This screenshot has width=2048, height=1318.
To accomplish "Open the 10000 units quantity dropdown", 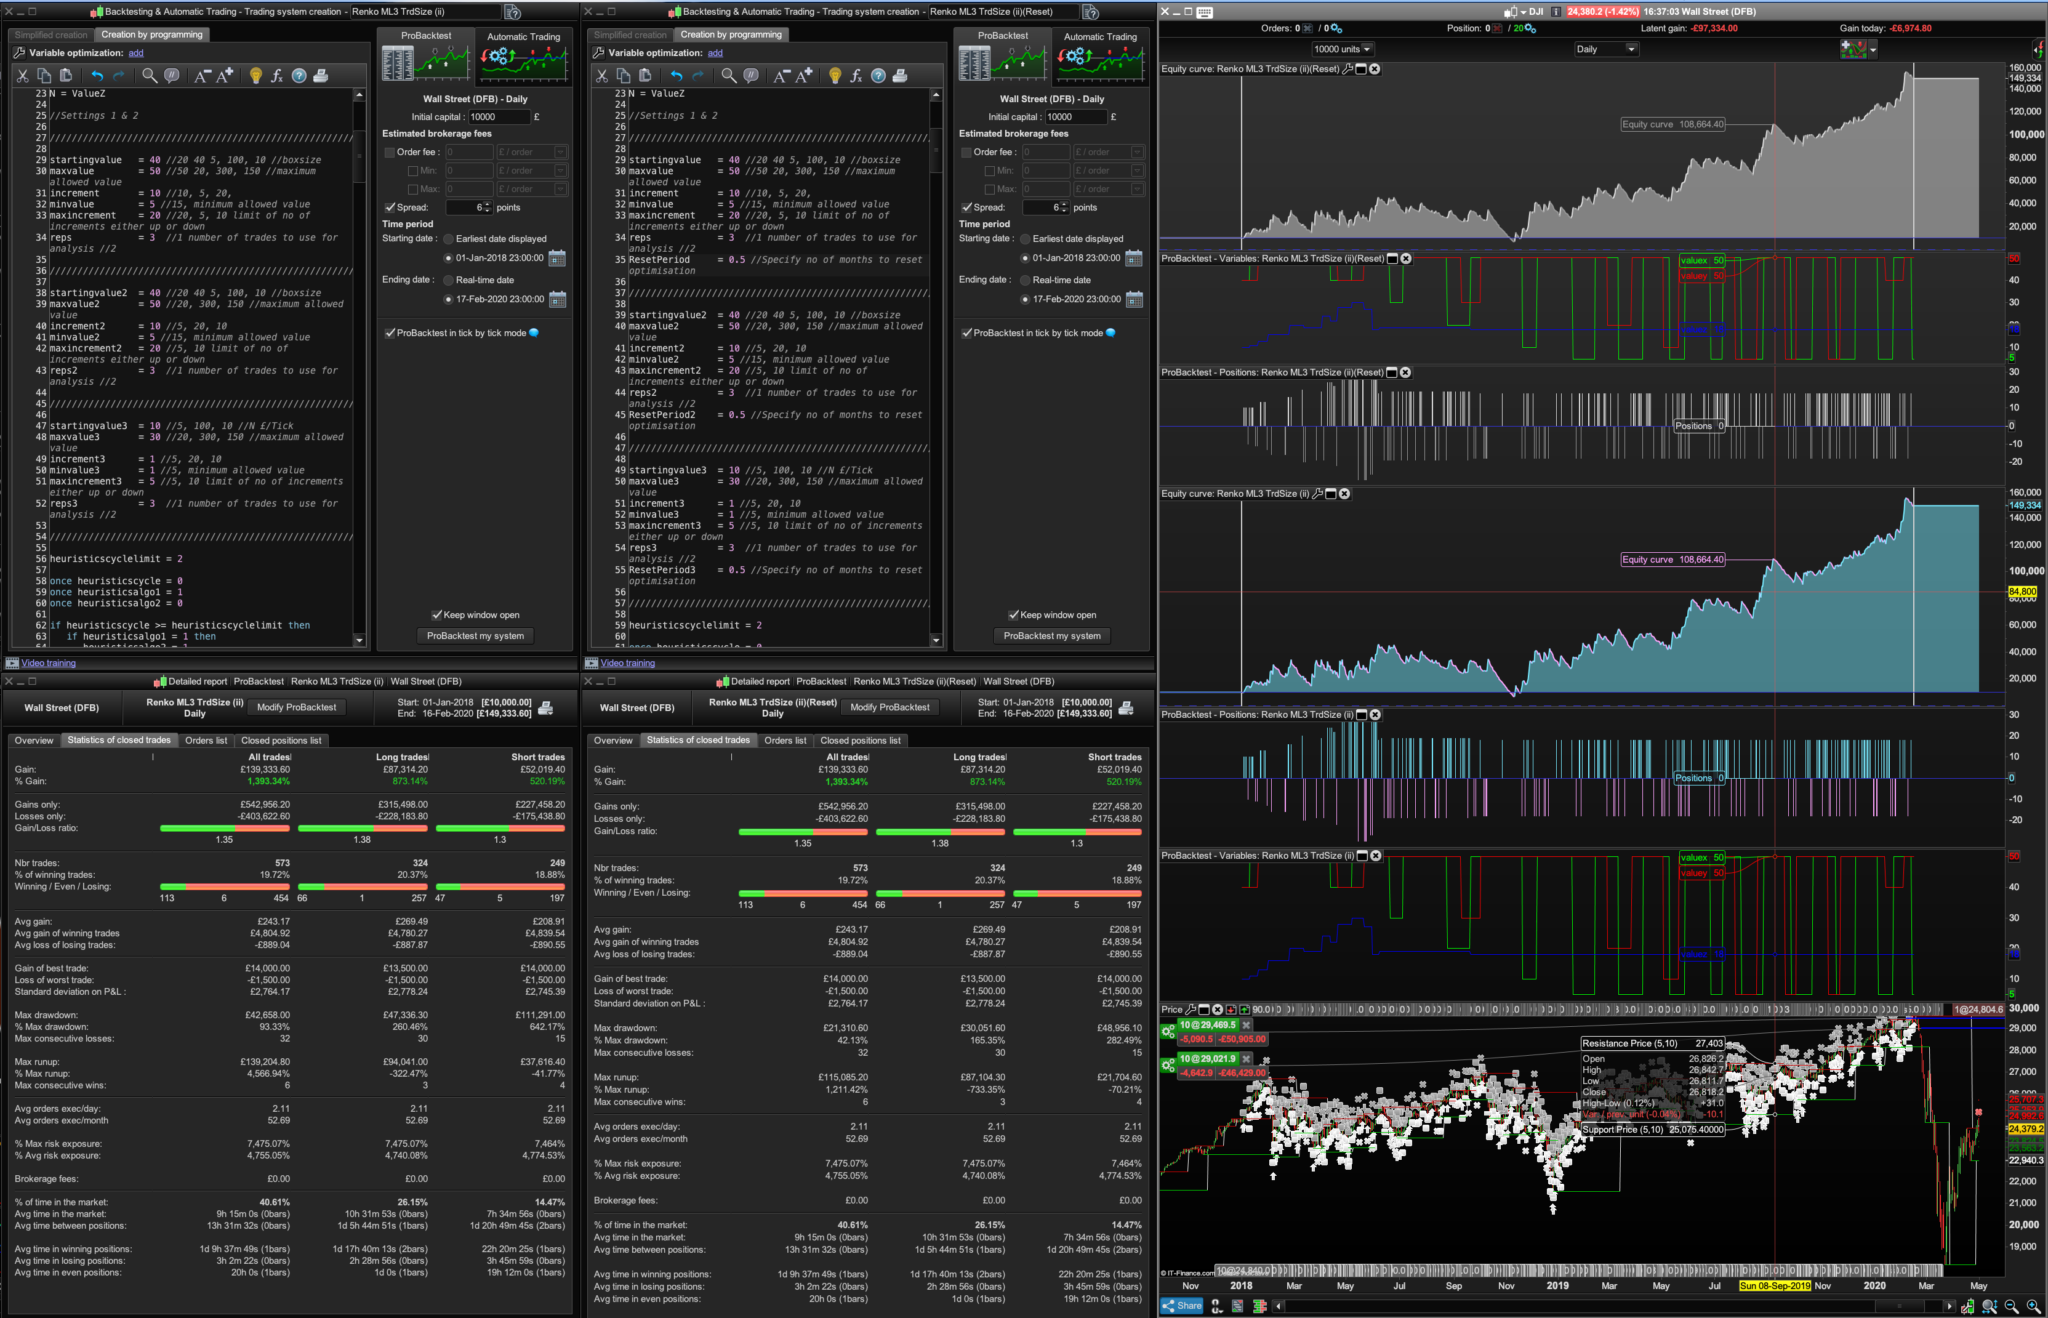I will (1342, 49).
